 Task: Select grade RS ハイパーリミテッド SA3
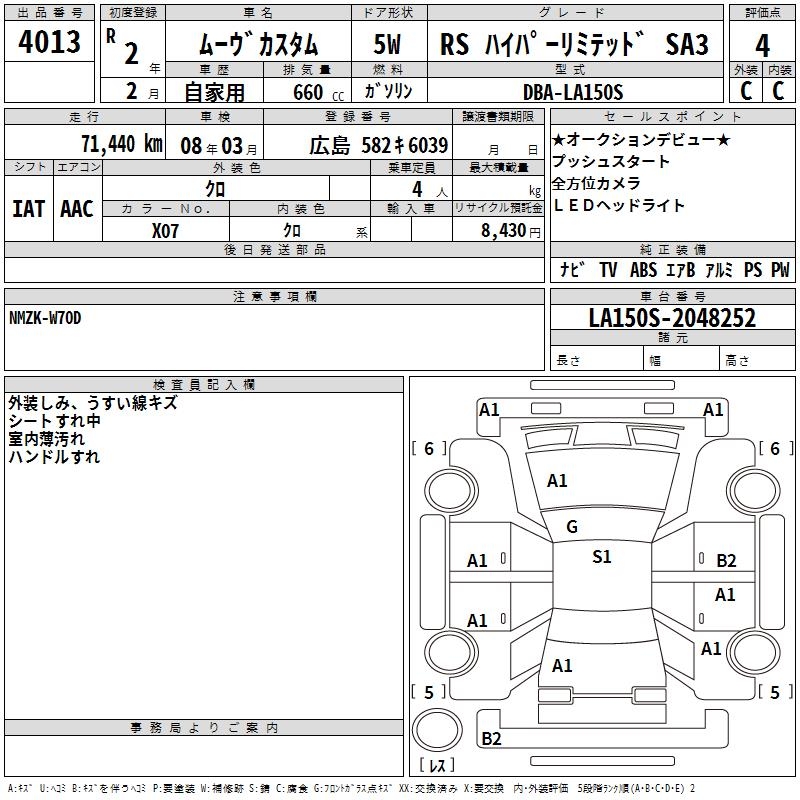click(x=574, y=44)
